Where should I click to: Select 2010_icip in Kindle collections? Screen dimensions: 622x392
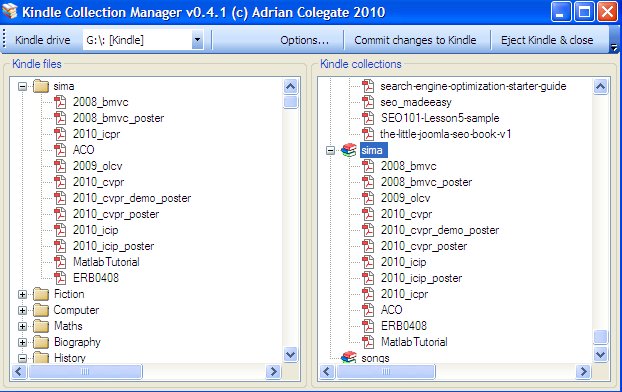403,262
